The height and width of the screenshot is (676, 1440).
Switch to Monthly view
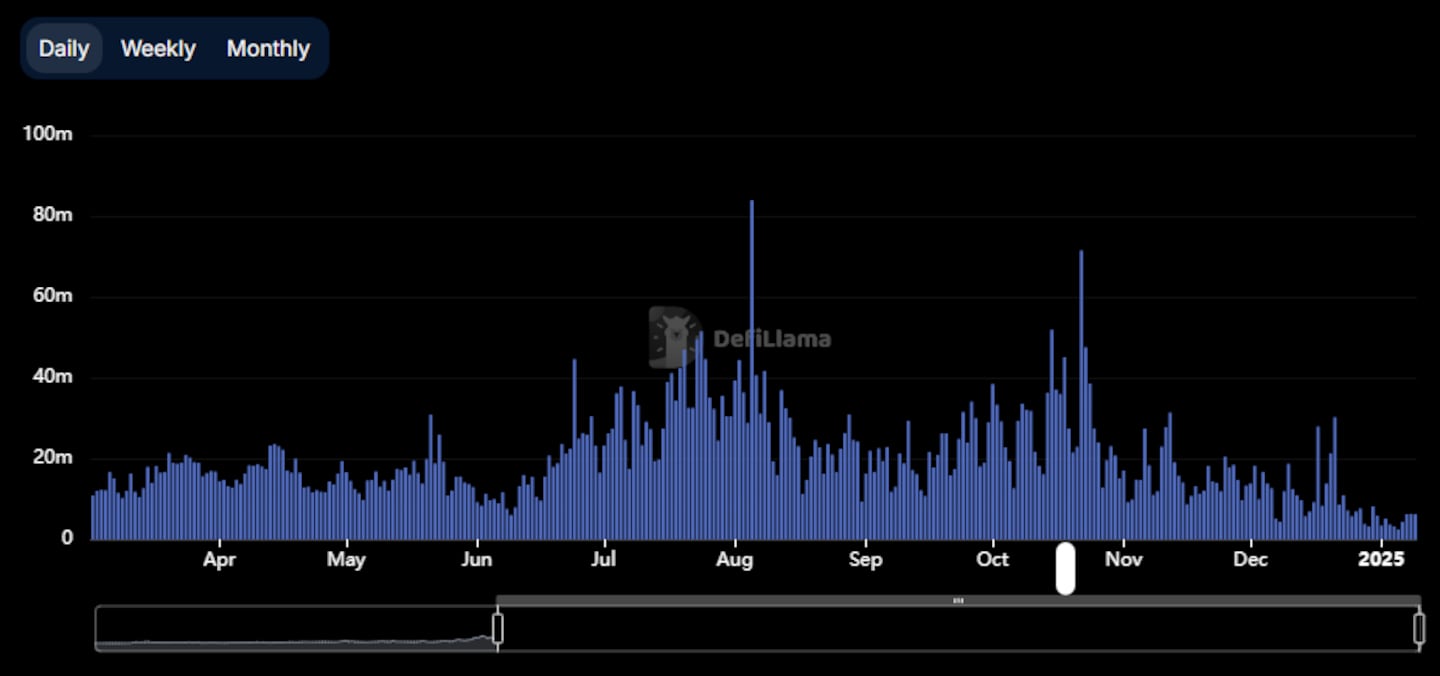(268, 48)
